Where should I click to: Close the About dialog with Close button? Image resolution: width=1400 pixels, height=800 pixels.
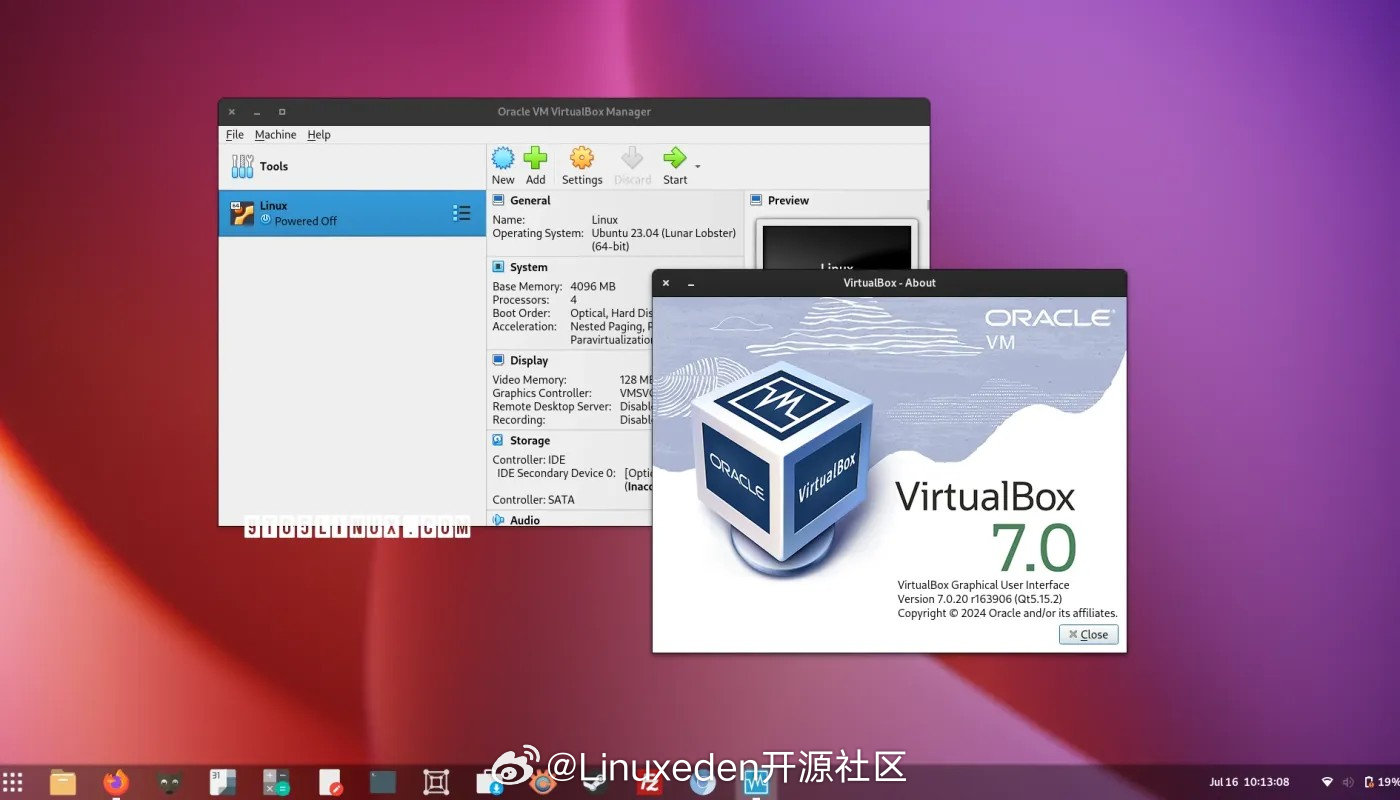pyautogui.click(x=1089, y=634)
